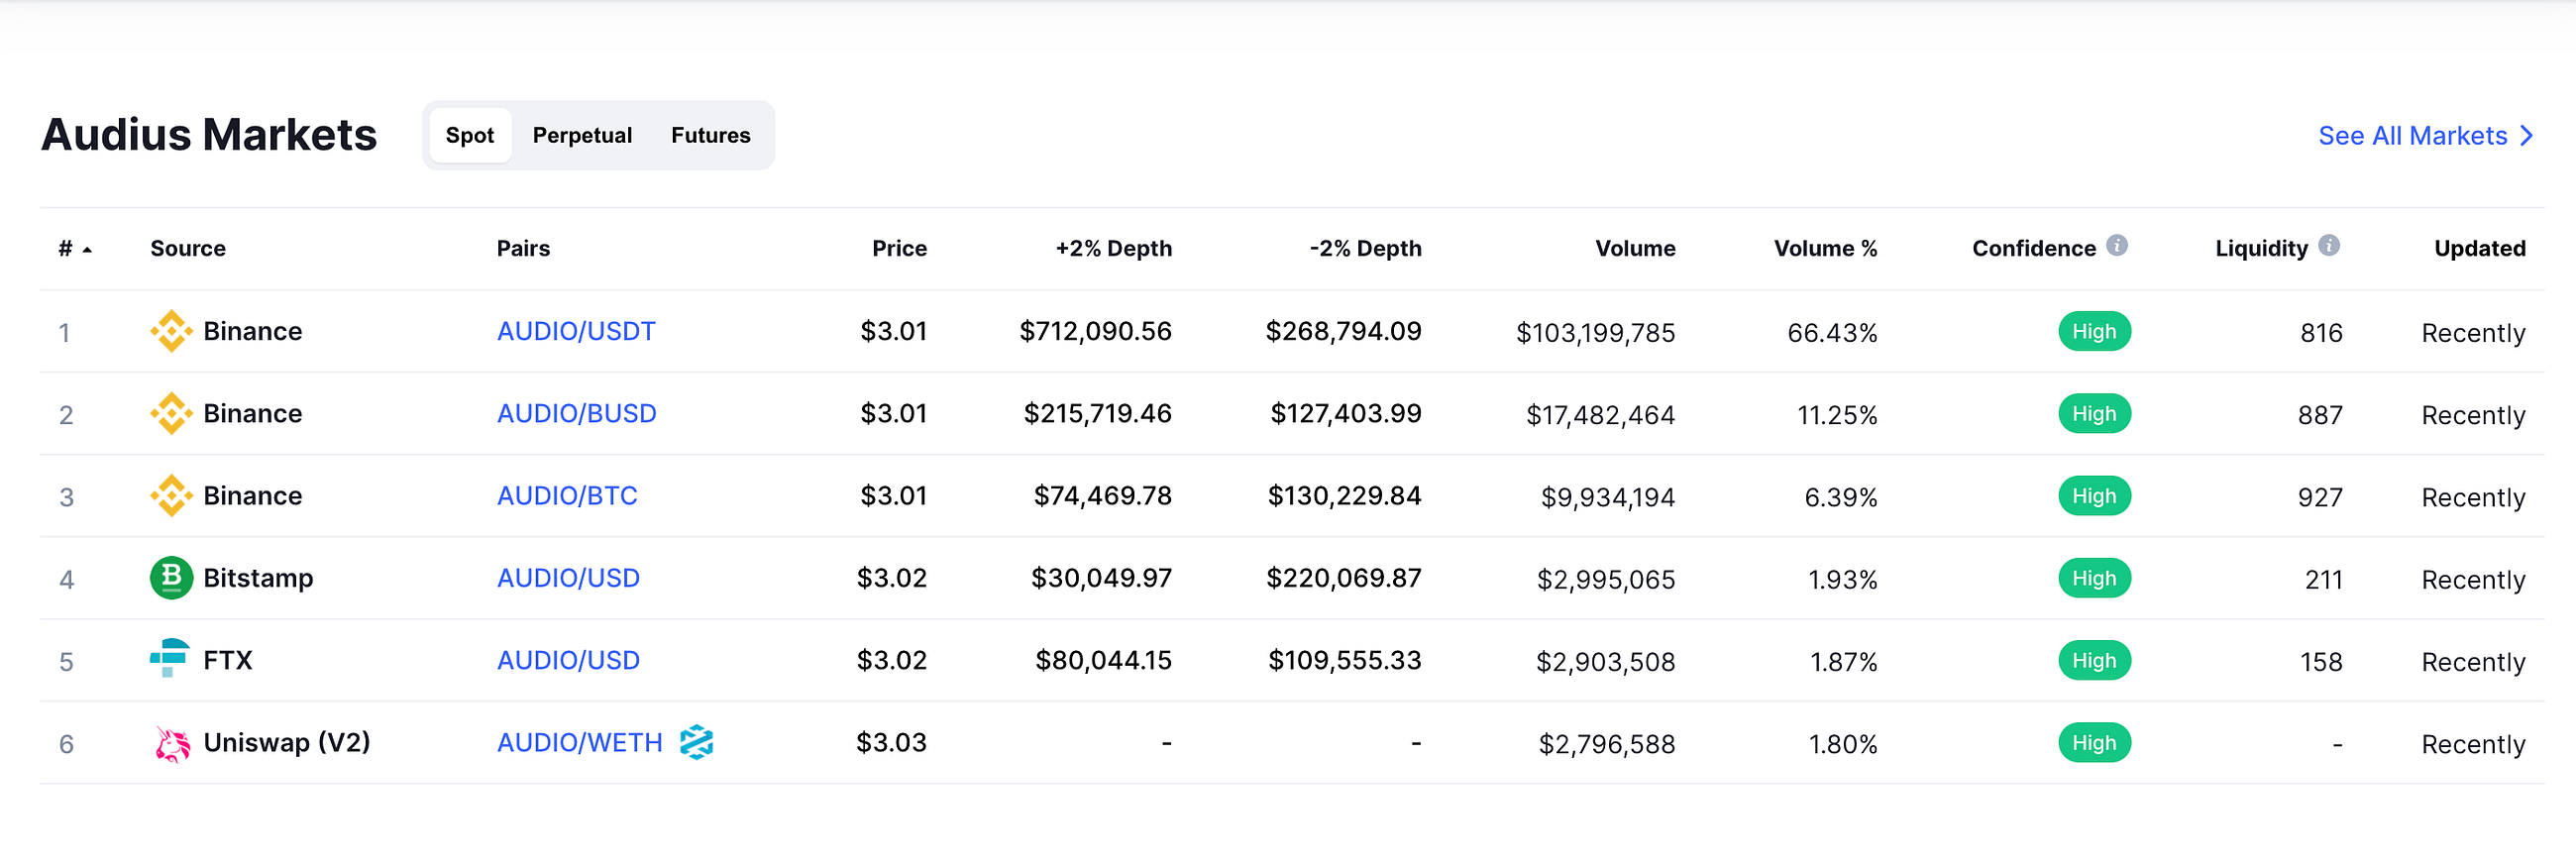Click the Uniswap unicorn logo icon
The height and width of the screenshot is (865, 2576).
(172, 743)
